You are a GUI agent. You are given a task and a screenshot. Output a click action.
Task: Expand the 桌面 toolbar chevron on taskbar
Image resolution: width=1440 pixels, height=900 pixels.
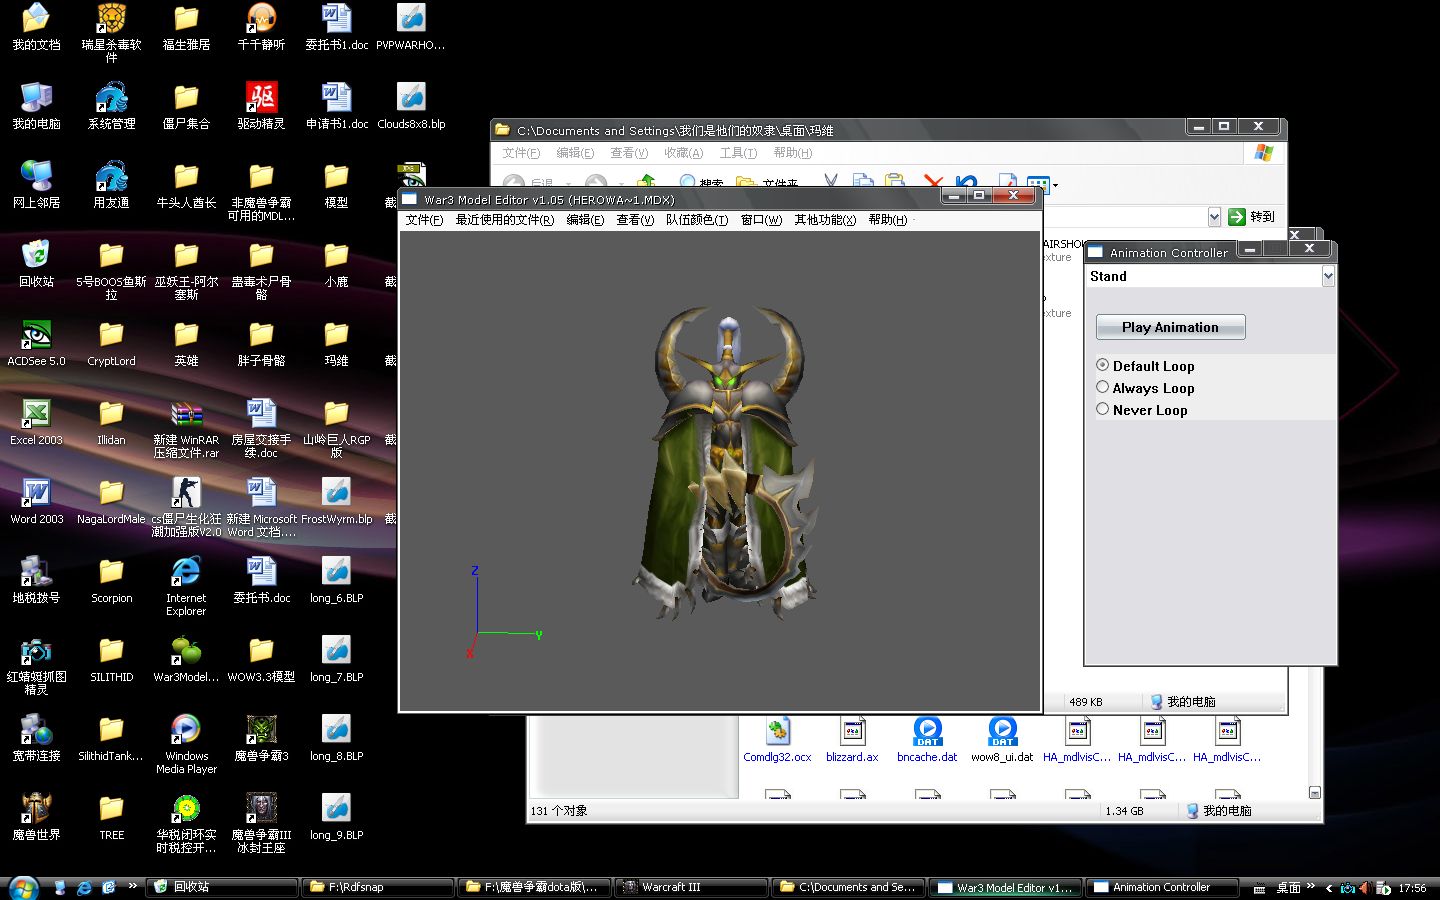[1311, 886]
